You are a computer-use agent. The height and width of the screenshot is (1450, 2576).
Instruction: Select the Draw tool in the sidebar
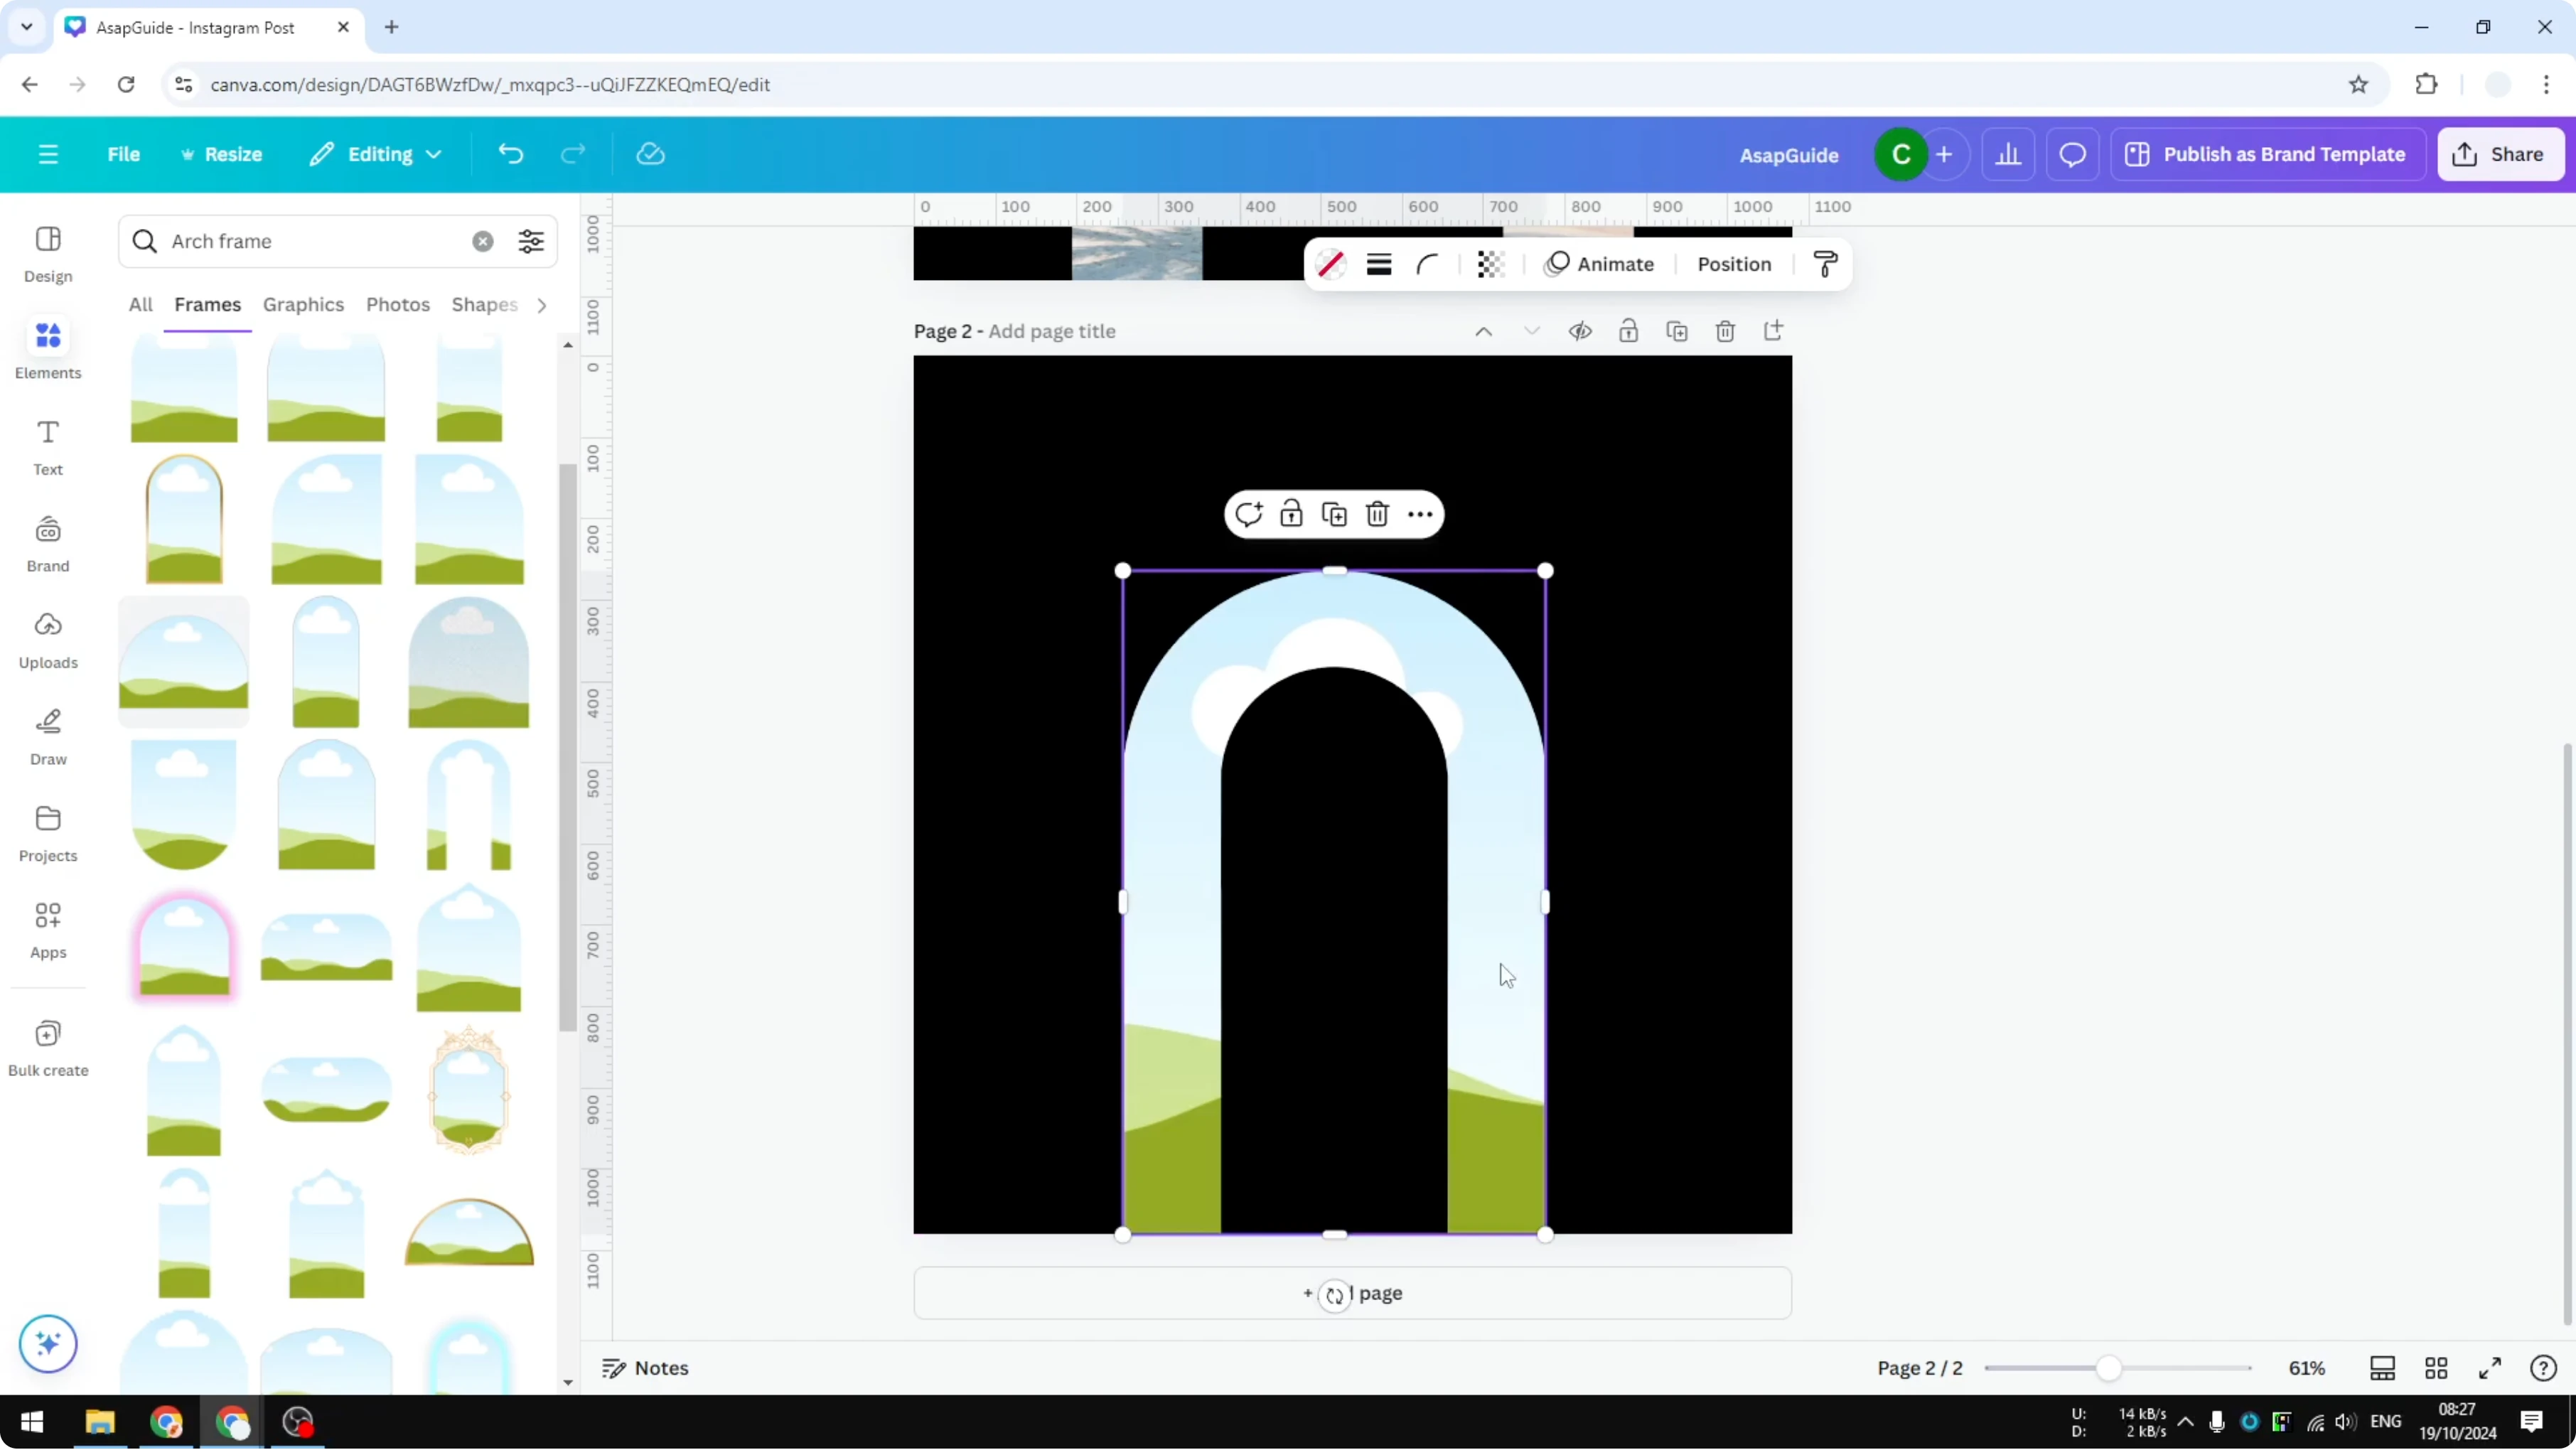point(47,737)
